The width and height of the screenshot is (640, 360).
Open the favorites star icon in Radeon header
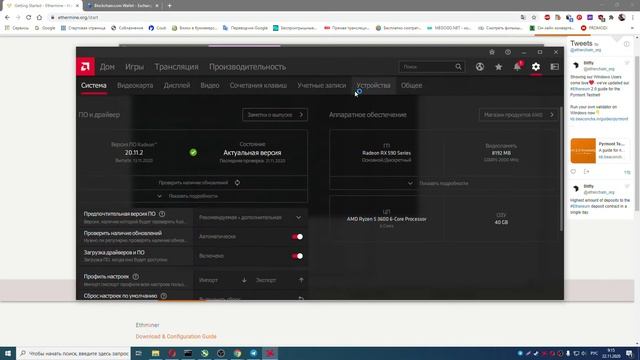coord(498,67)
